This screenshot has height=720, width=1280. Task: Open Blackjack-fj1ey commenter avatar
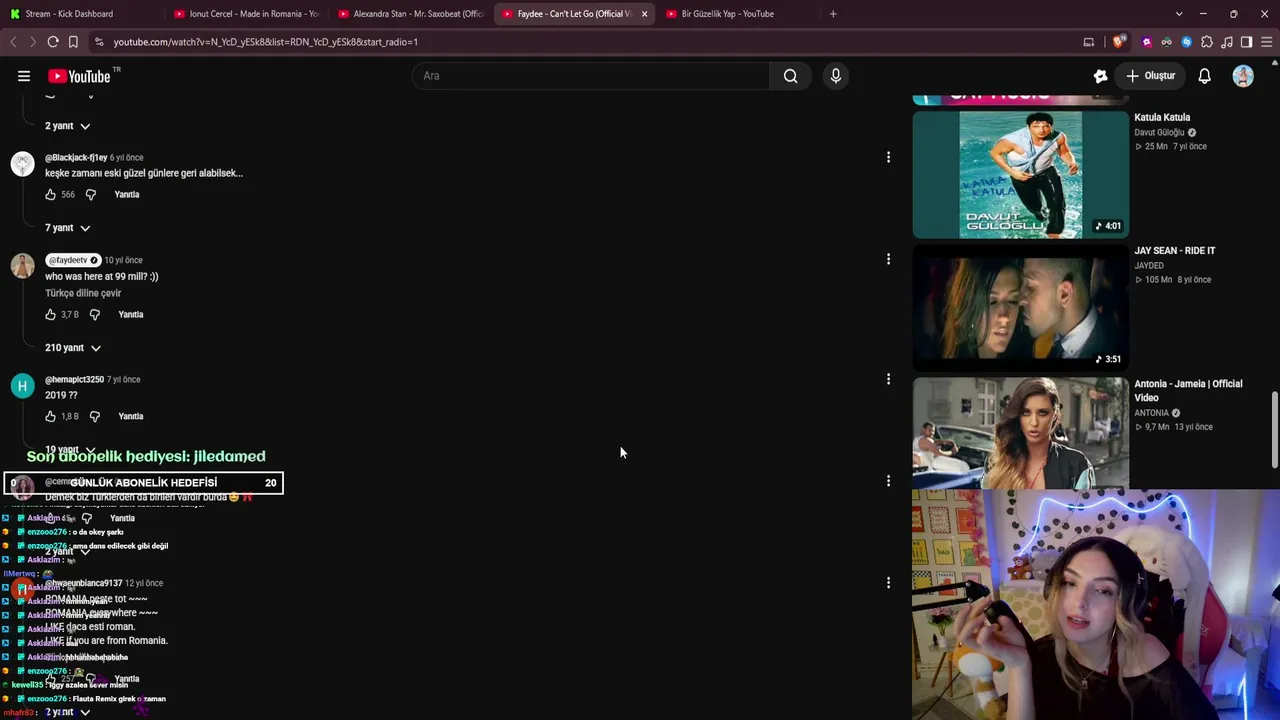pos(22,164)
